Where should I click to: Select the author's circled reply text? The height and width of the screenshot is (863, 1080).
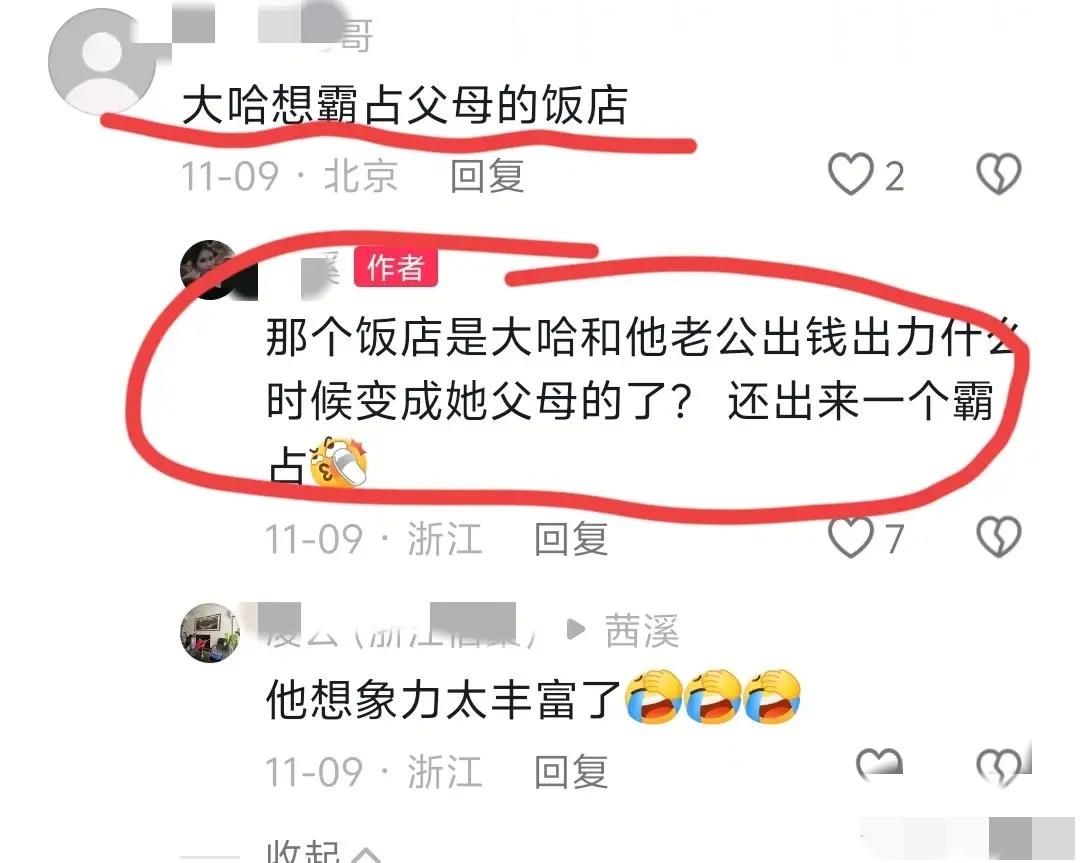pyautogui.click(x=641, y=401)
